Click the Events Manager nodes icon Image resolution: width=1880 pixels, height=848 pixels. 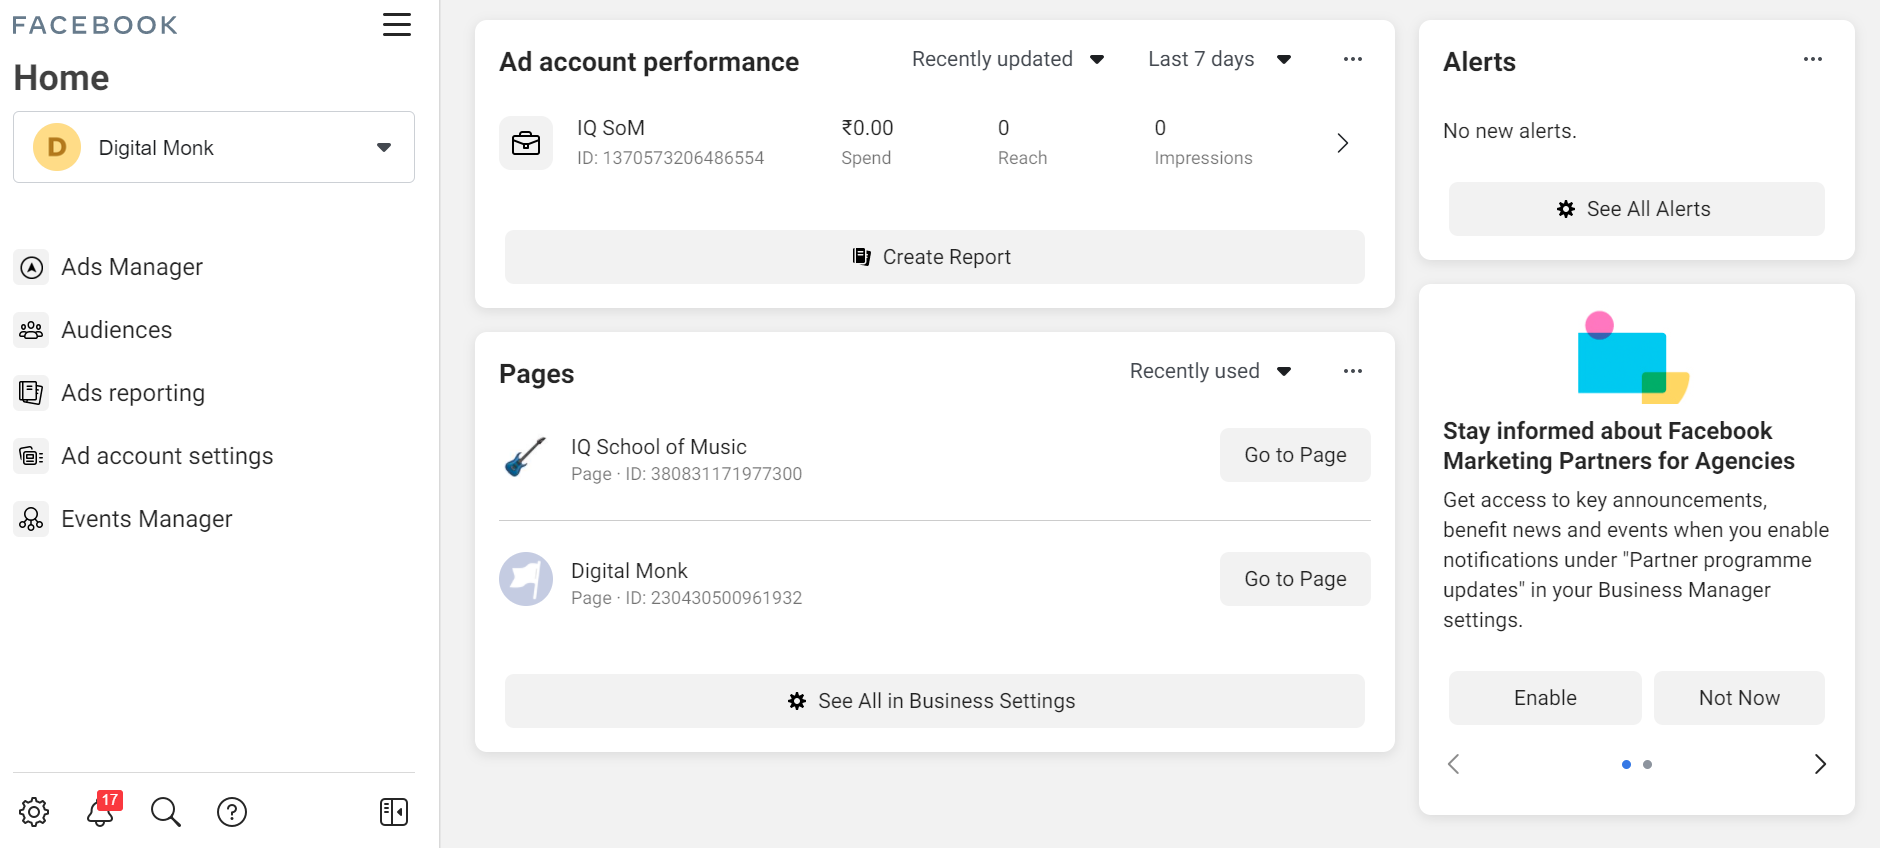click(x=32, y=519)
